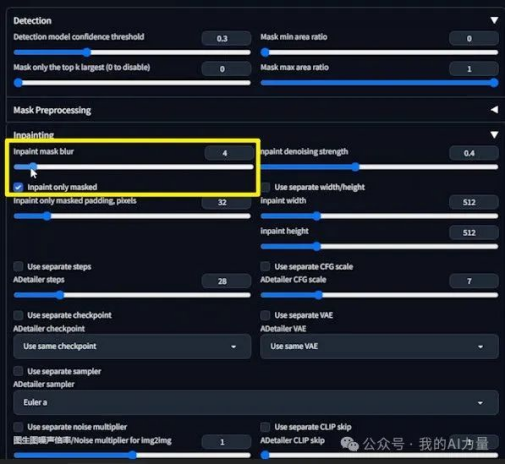Click Inpaint mask blur slider handle
This screenshot has width=505, height=465.
[x=33, y=167]
